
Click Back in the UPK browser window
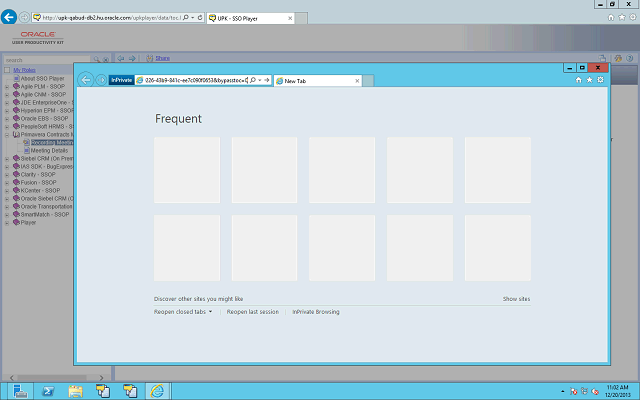click(9, 17)
